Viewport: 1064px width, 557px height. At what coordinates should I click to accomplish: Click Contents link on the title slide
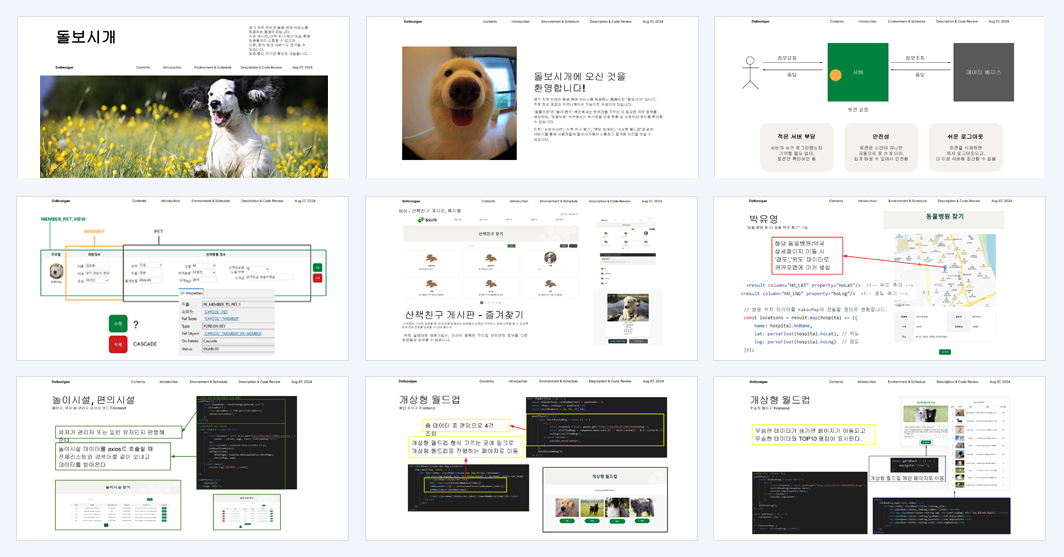click(143, 67)
